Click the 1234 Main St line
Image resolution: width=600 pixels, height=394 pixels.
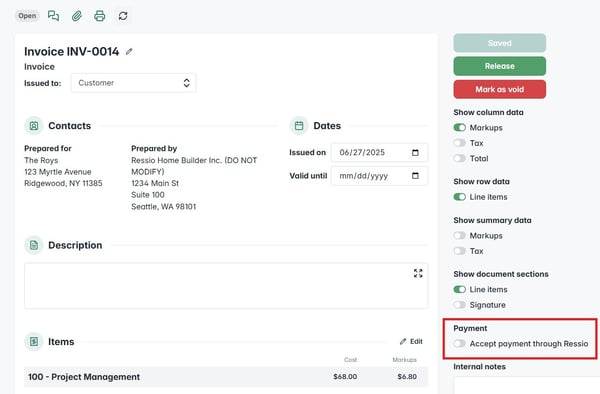point(155,183)
